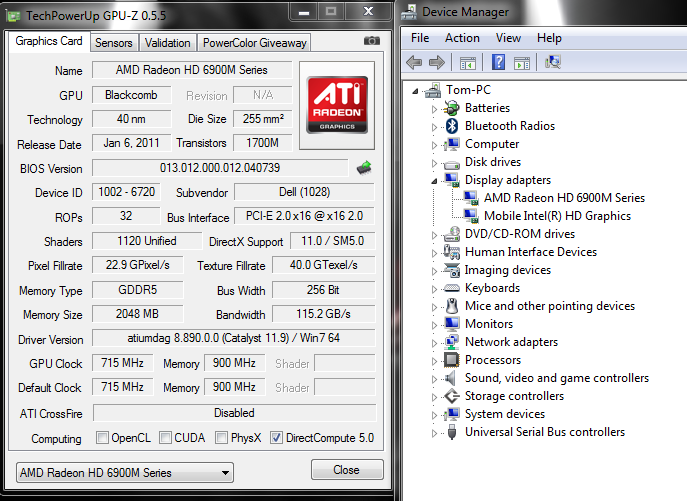
Task: Open the Help menu in Device Manager
Action: coord(549,38)
